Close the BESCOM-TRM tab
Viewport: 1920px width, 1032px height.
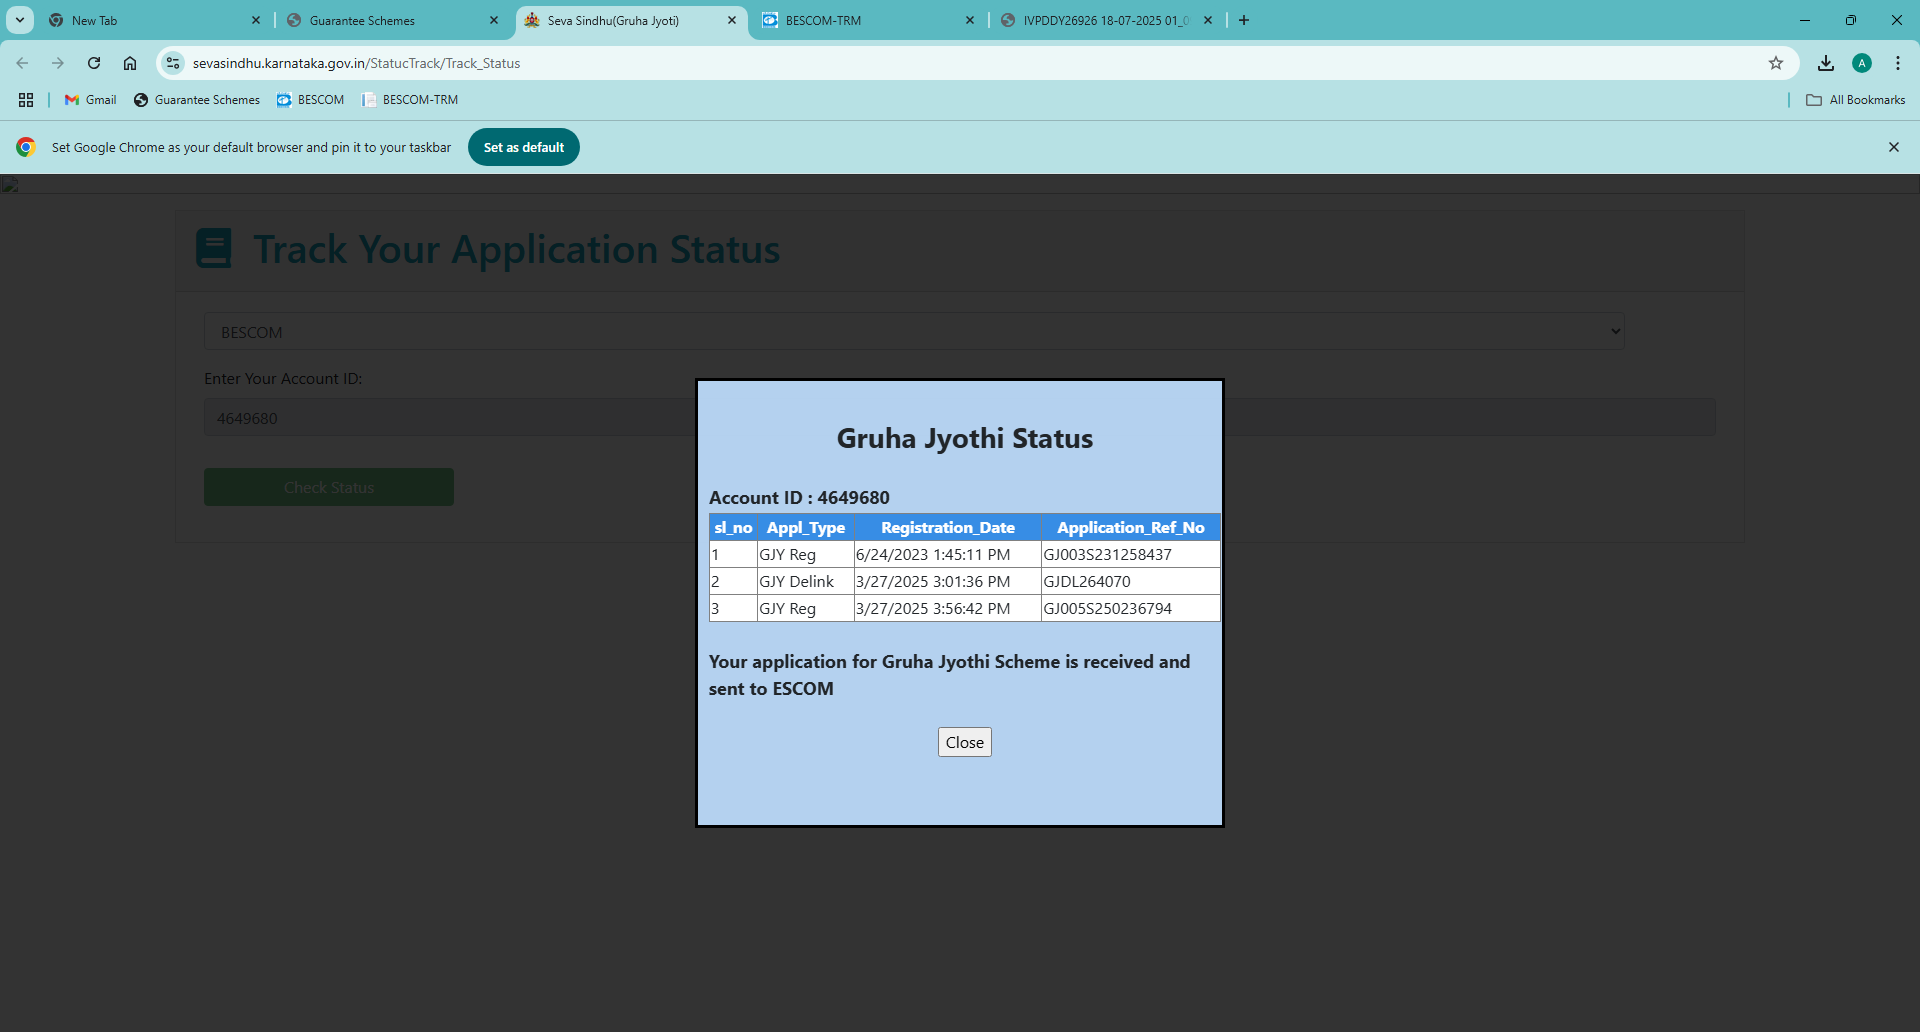click(x=970, y=20)
